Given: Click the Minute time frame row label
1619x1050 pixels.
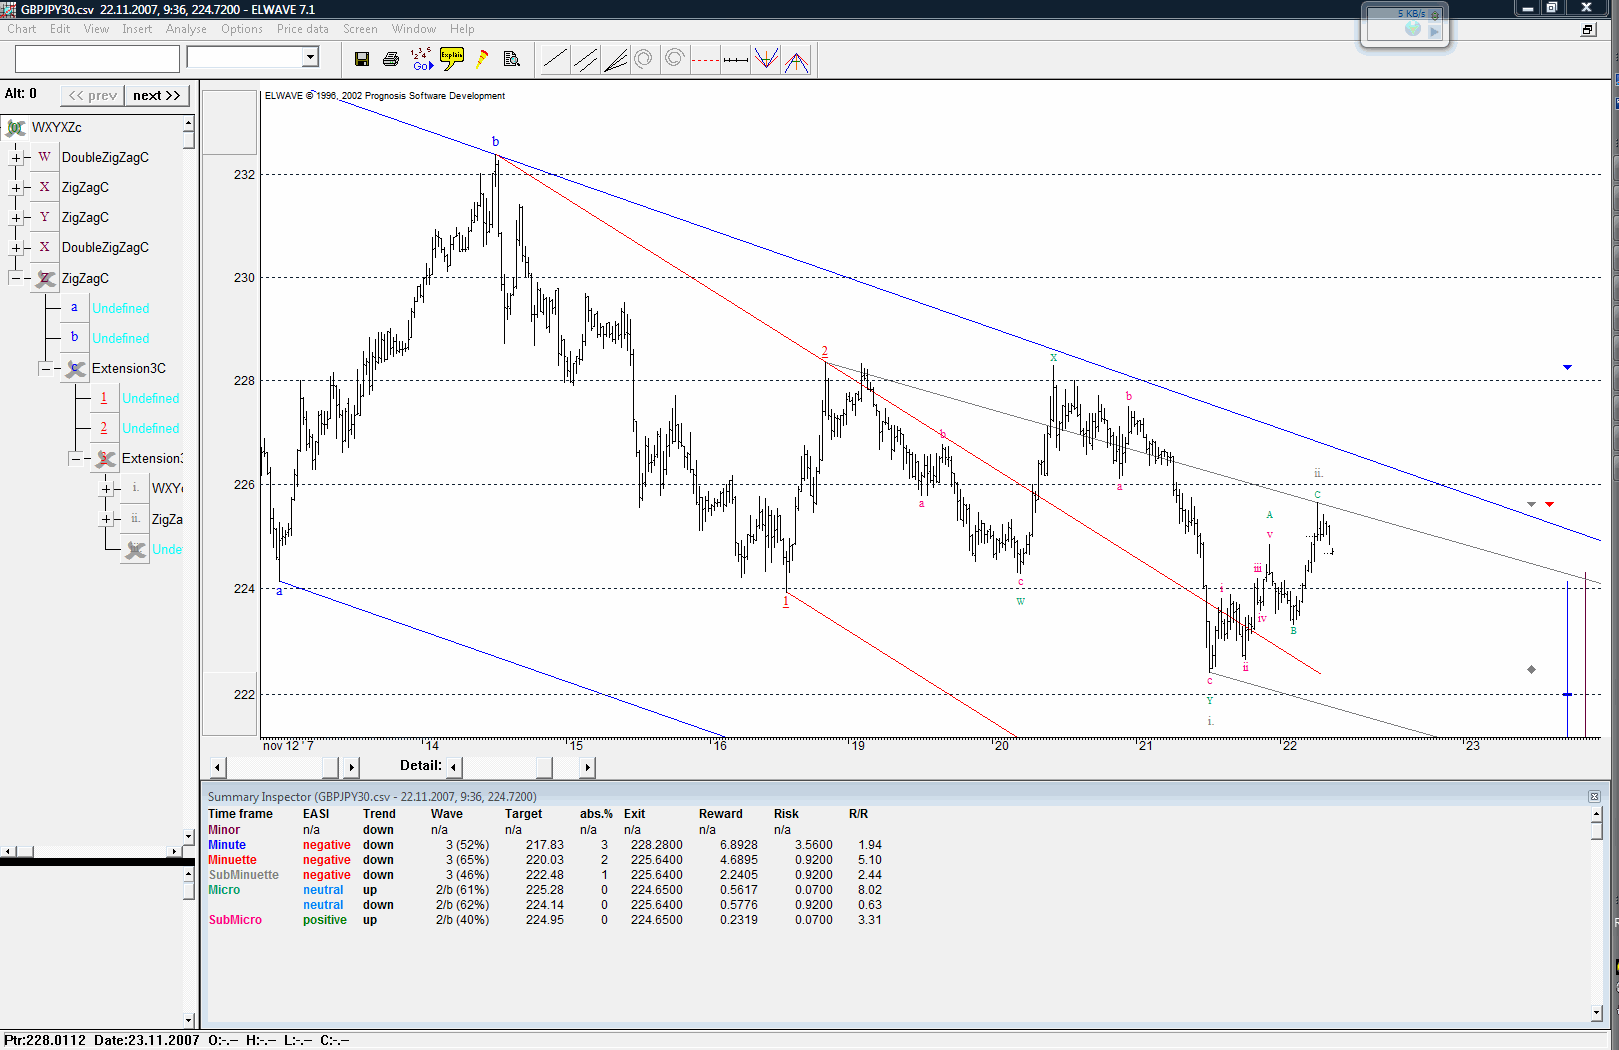Looking at the screenshot, I should coord(227,845).
